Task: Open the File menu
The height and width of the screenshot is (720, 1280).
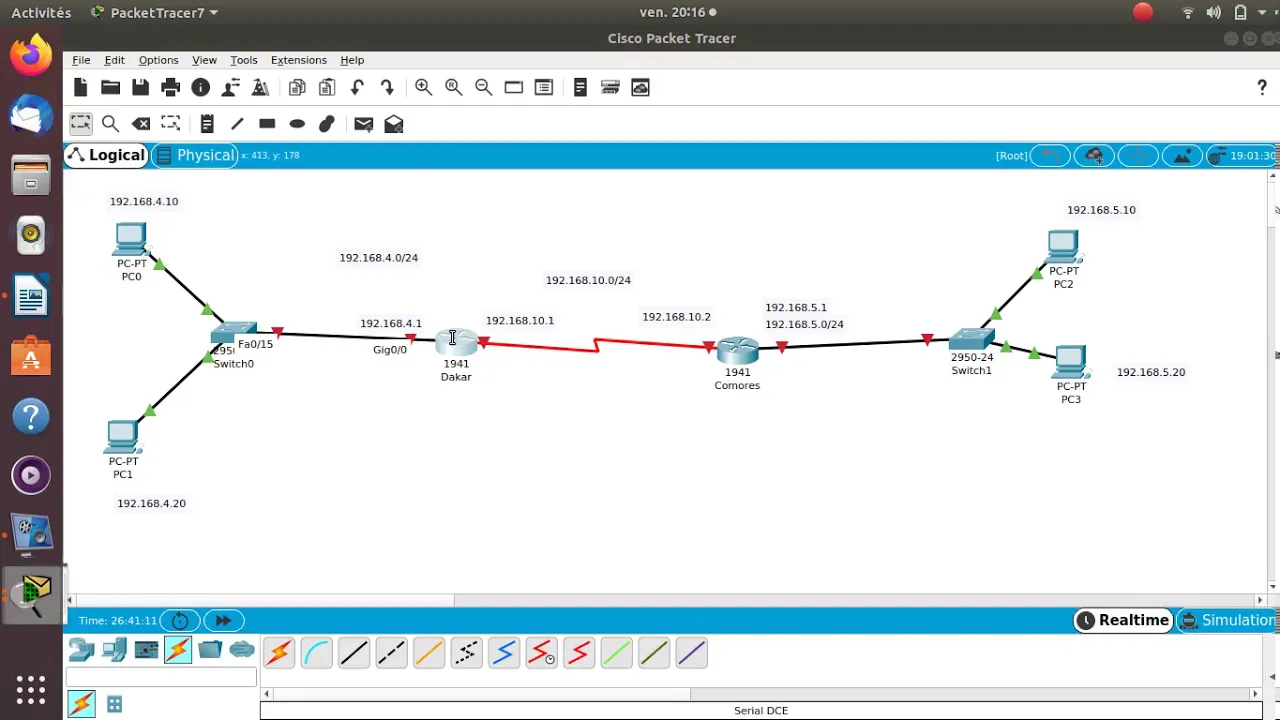Action: click(81, 60)
